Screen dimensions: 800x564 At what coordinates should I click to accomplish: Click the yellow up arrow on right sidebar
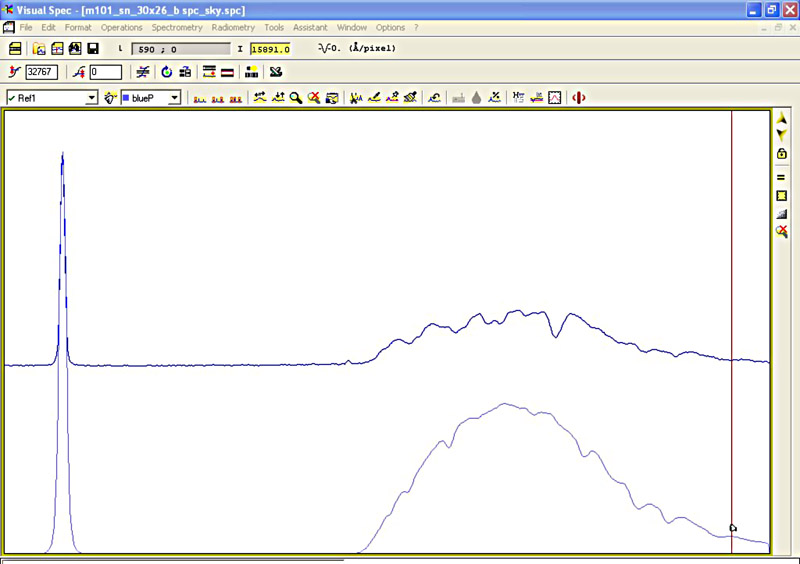coord(782,119)
